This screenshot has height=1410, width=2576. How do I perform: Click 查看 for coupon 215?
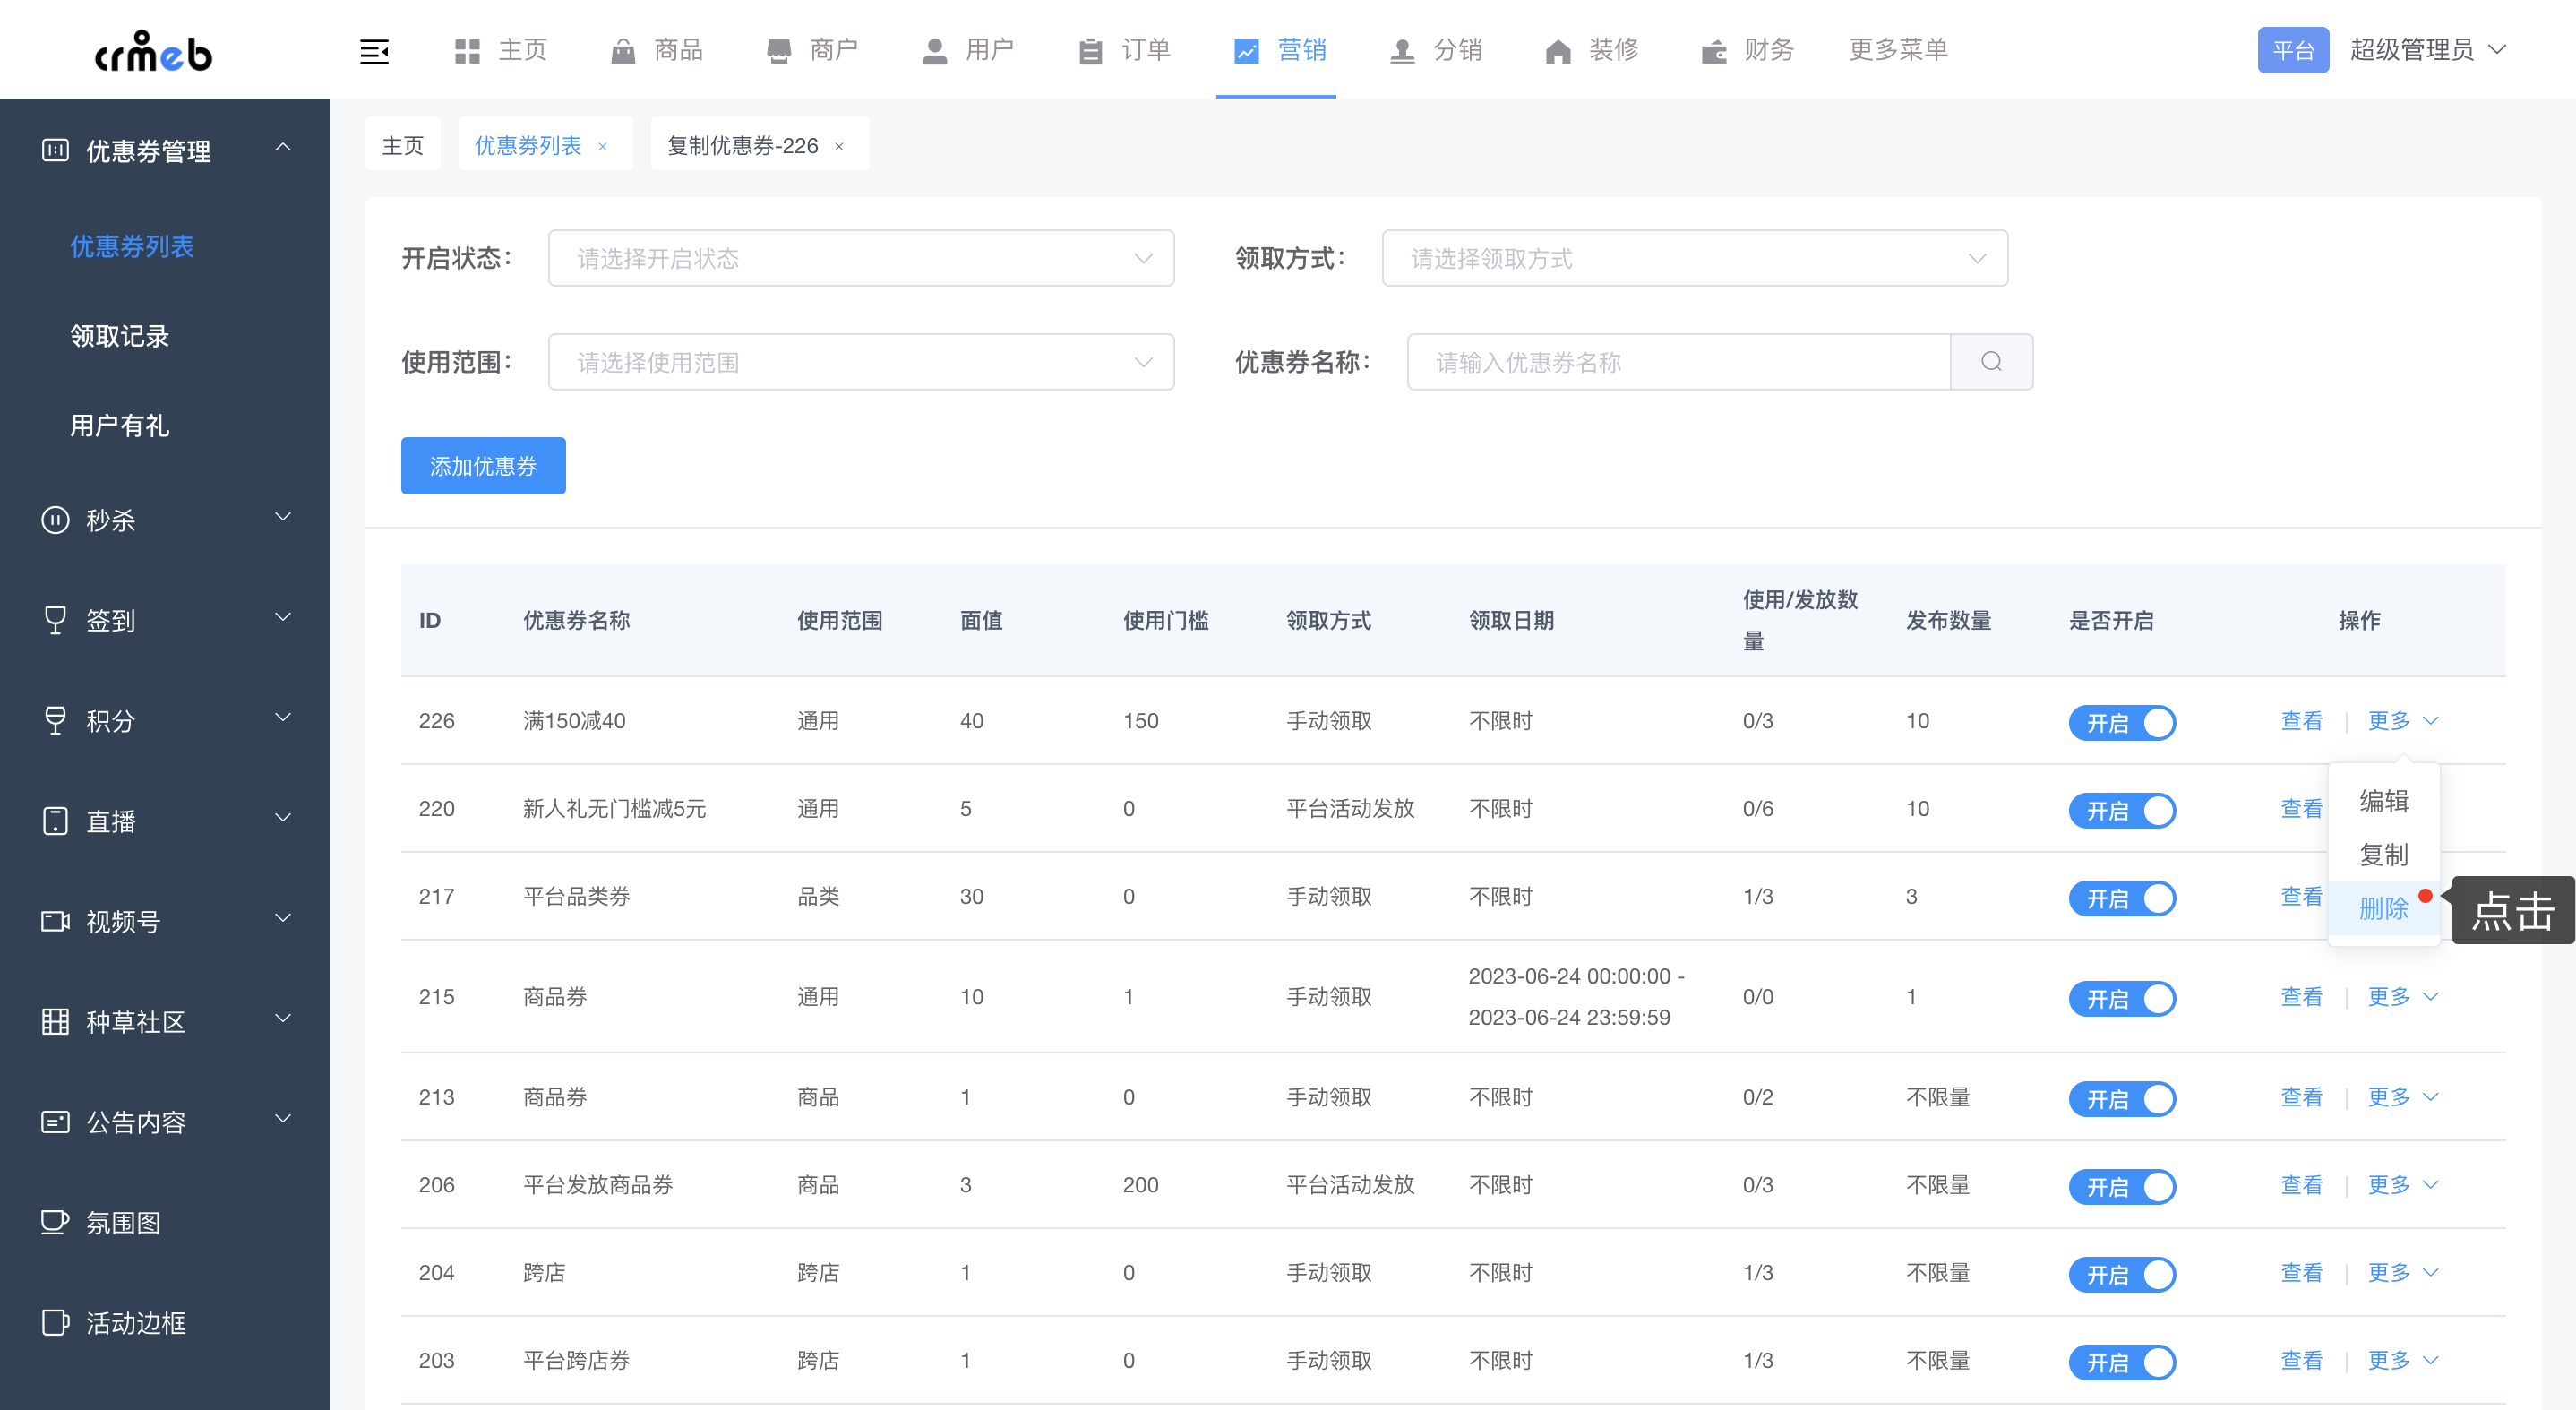pos(2301,997)
